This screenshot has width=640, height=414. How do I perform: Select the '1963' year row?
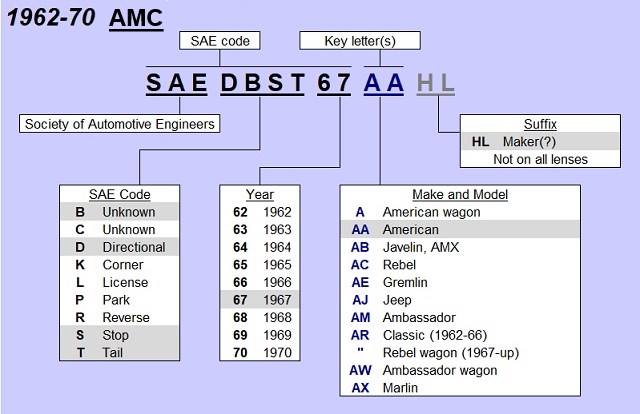click(x=260, y=229)
